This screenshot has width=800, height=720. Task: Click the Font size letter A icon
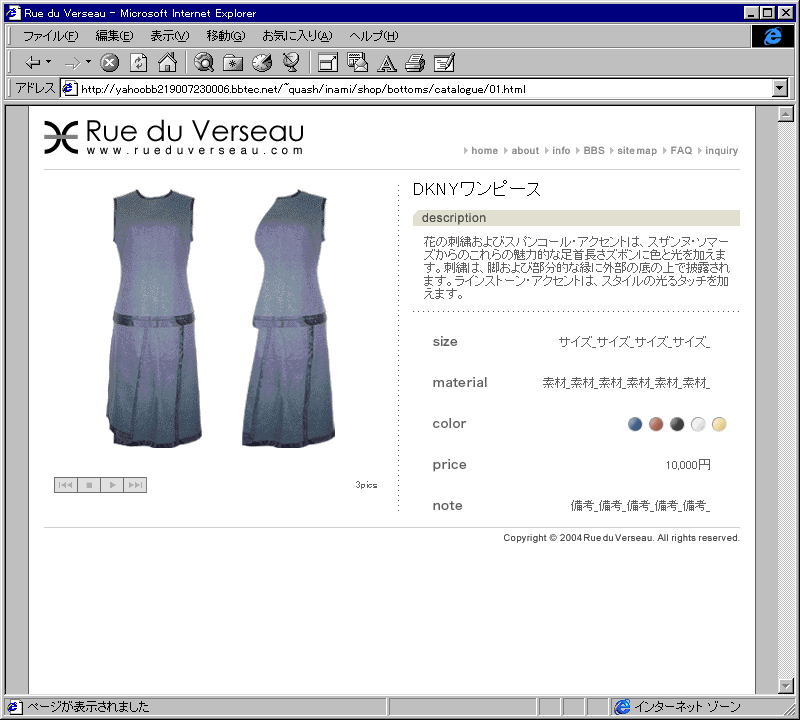(x=387, y=63)
